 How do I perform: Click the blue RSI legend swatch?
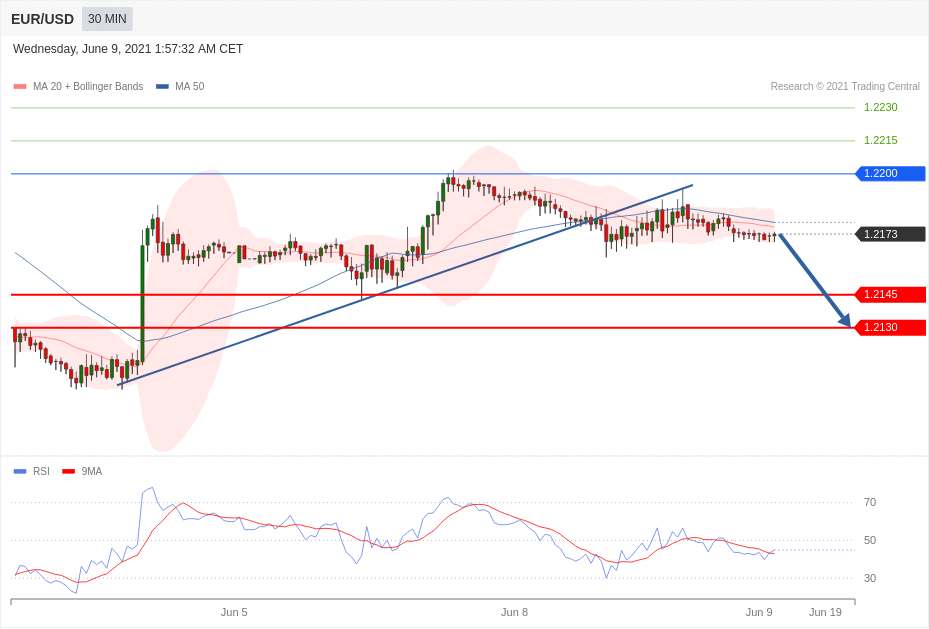coord(20,471)
